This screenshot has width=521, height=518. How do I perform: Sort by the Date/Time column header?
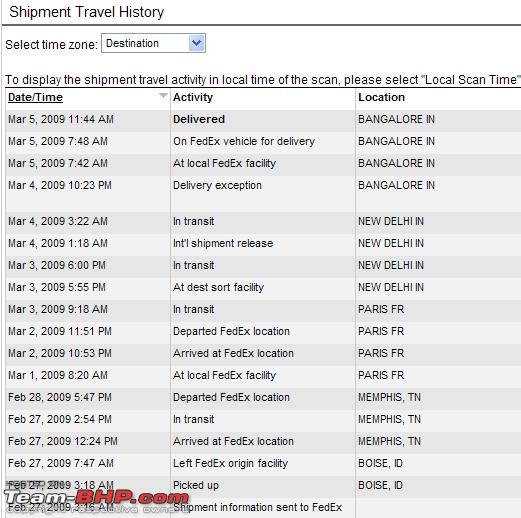(35, 97)
